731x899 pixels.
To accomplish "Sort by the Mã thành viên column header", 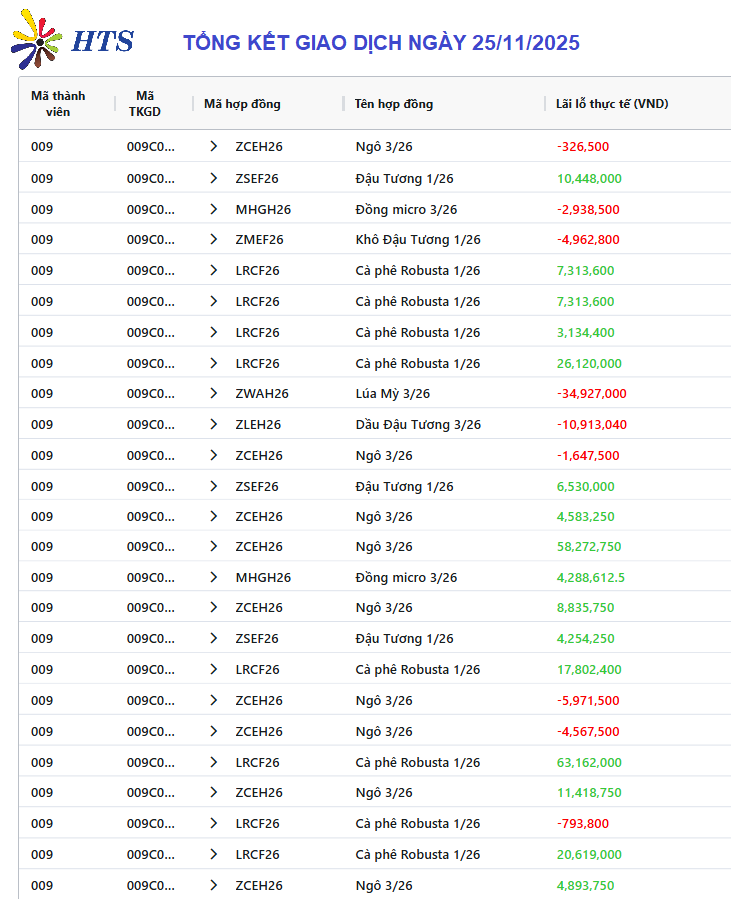I will [x=58, y=104].
